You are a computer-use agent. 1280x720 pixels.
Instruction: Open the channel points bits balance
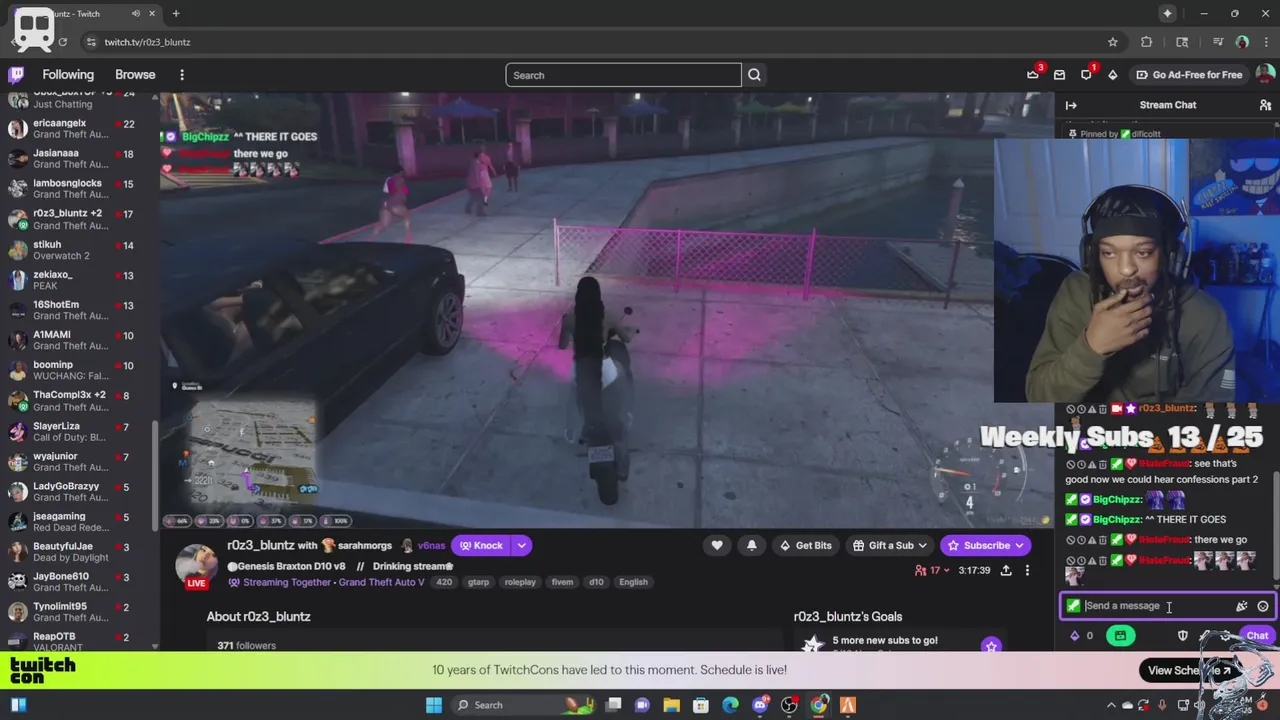click(1082, 636)
